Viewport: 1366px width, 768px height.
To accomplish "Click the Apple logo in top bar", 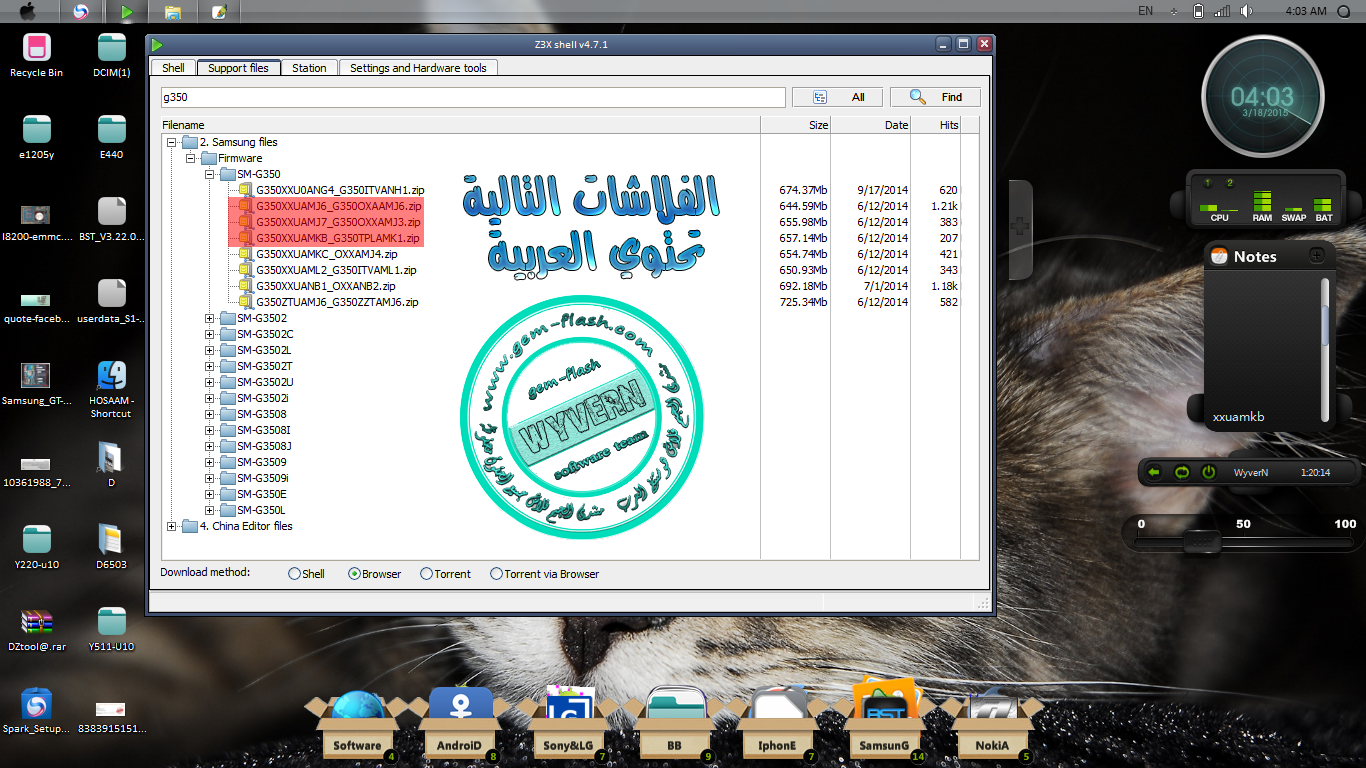I will (27, 11).
